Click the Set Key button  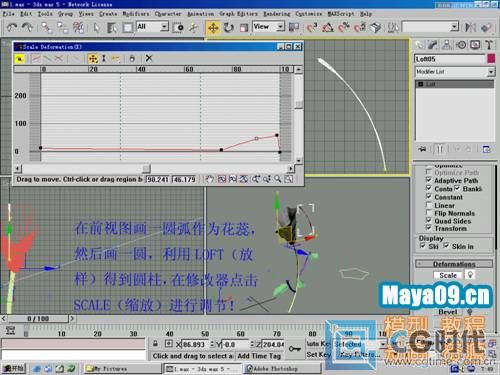tap(318, 355)
